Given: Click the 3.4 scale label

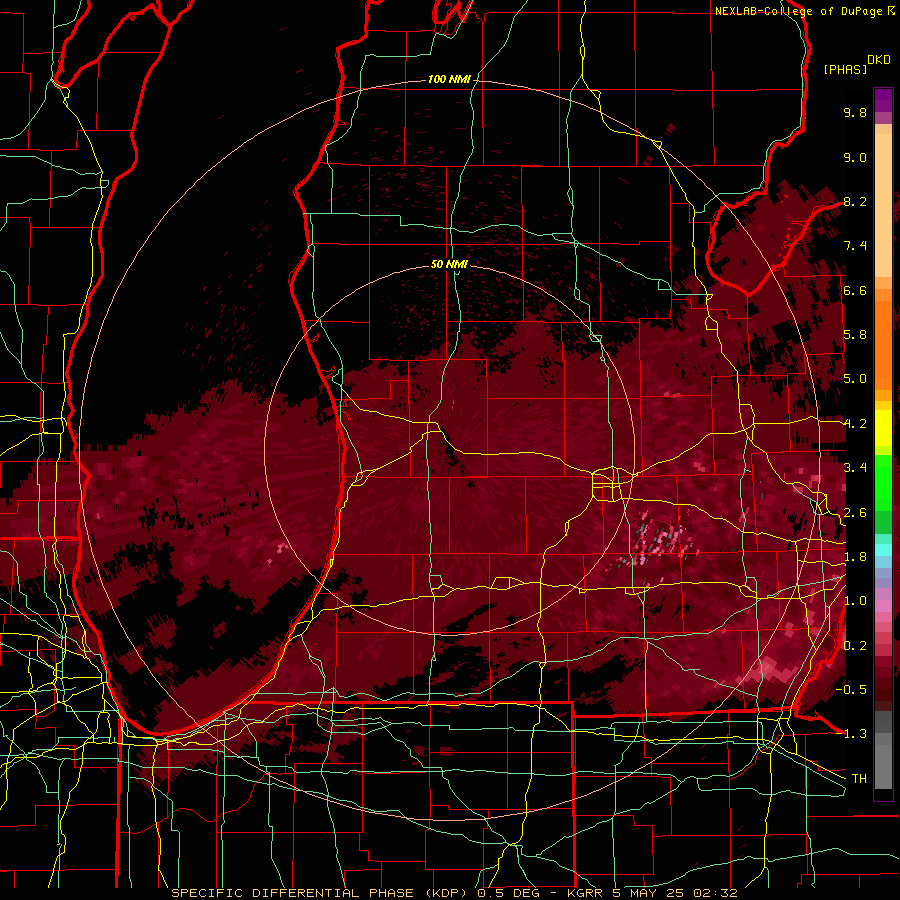Looking at the screenshot, I should 855,468.
